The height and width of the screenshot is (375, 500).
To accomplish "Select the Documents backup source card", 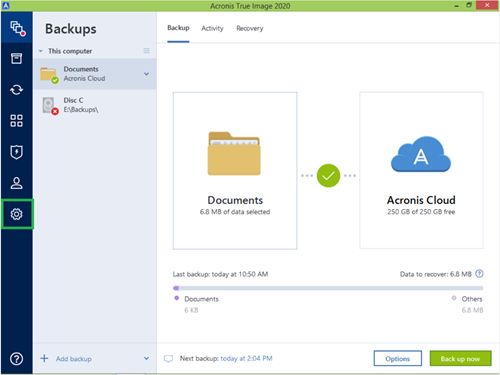I will pyautogui.click(x=235, y=171).
